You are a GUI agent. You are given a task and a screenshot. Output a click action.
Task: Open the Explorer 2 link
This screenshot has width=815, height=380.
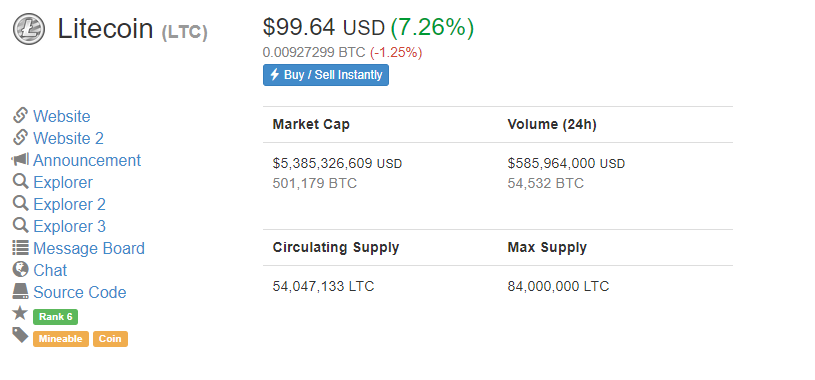tap(70, 204)
